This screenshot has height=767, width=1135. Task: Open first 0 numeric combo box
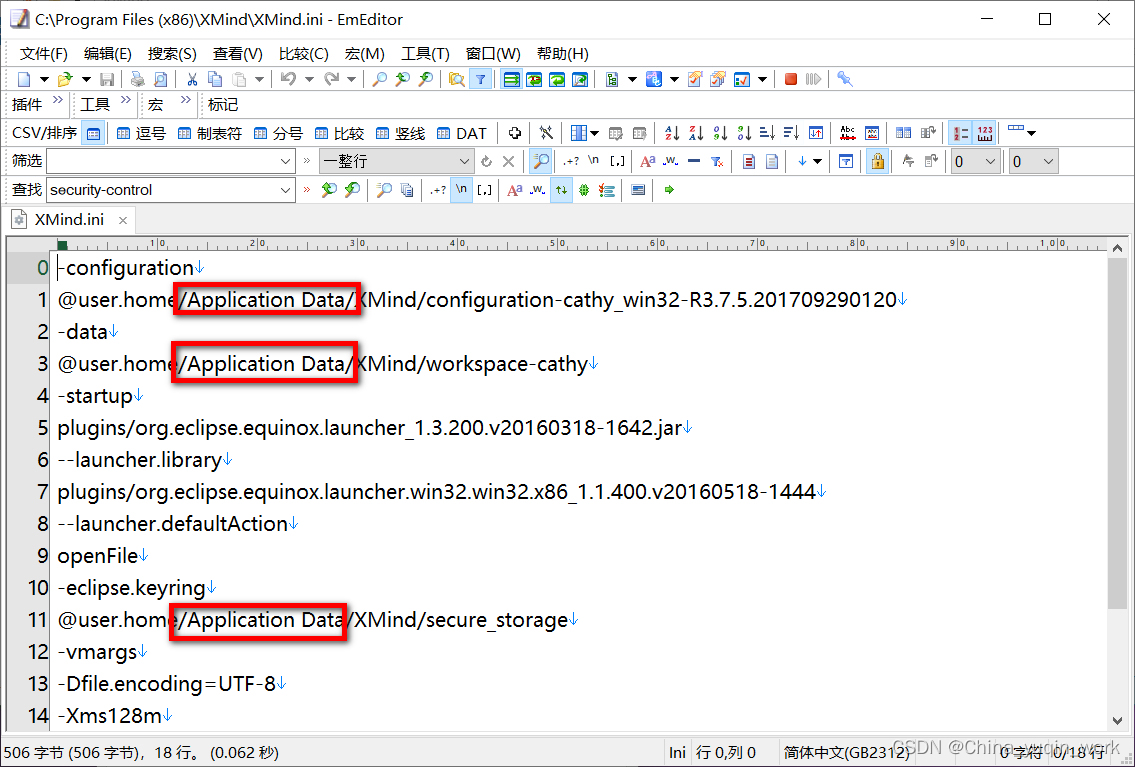975,161
